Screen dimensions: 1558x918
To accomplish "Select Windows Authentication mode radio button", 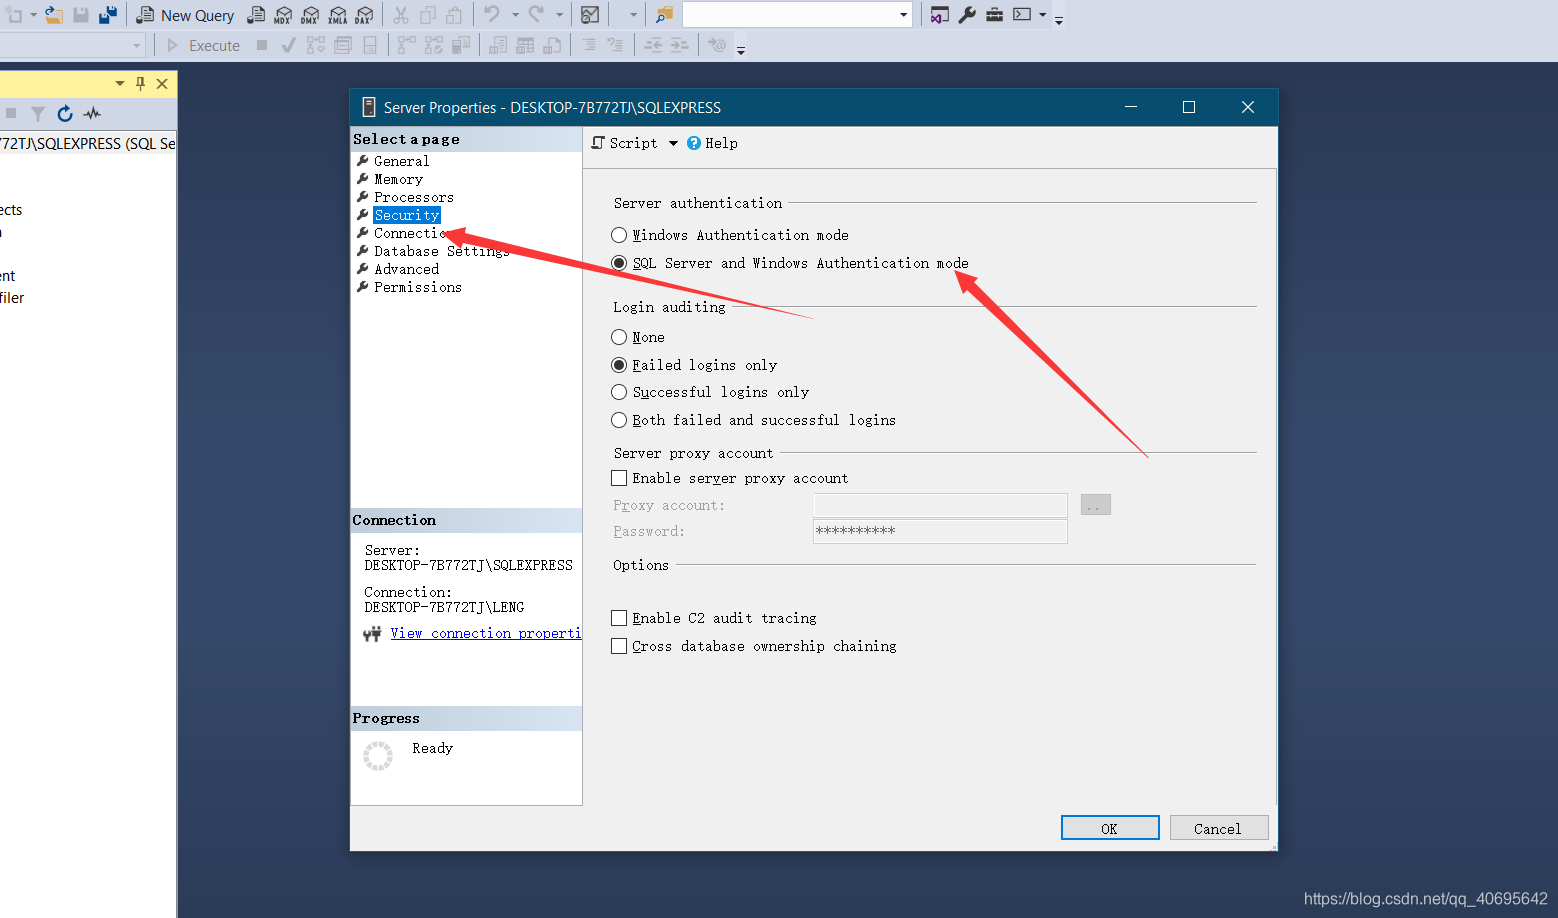I will pos(619,235).
